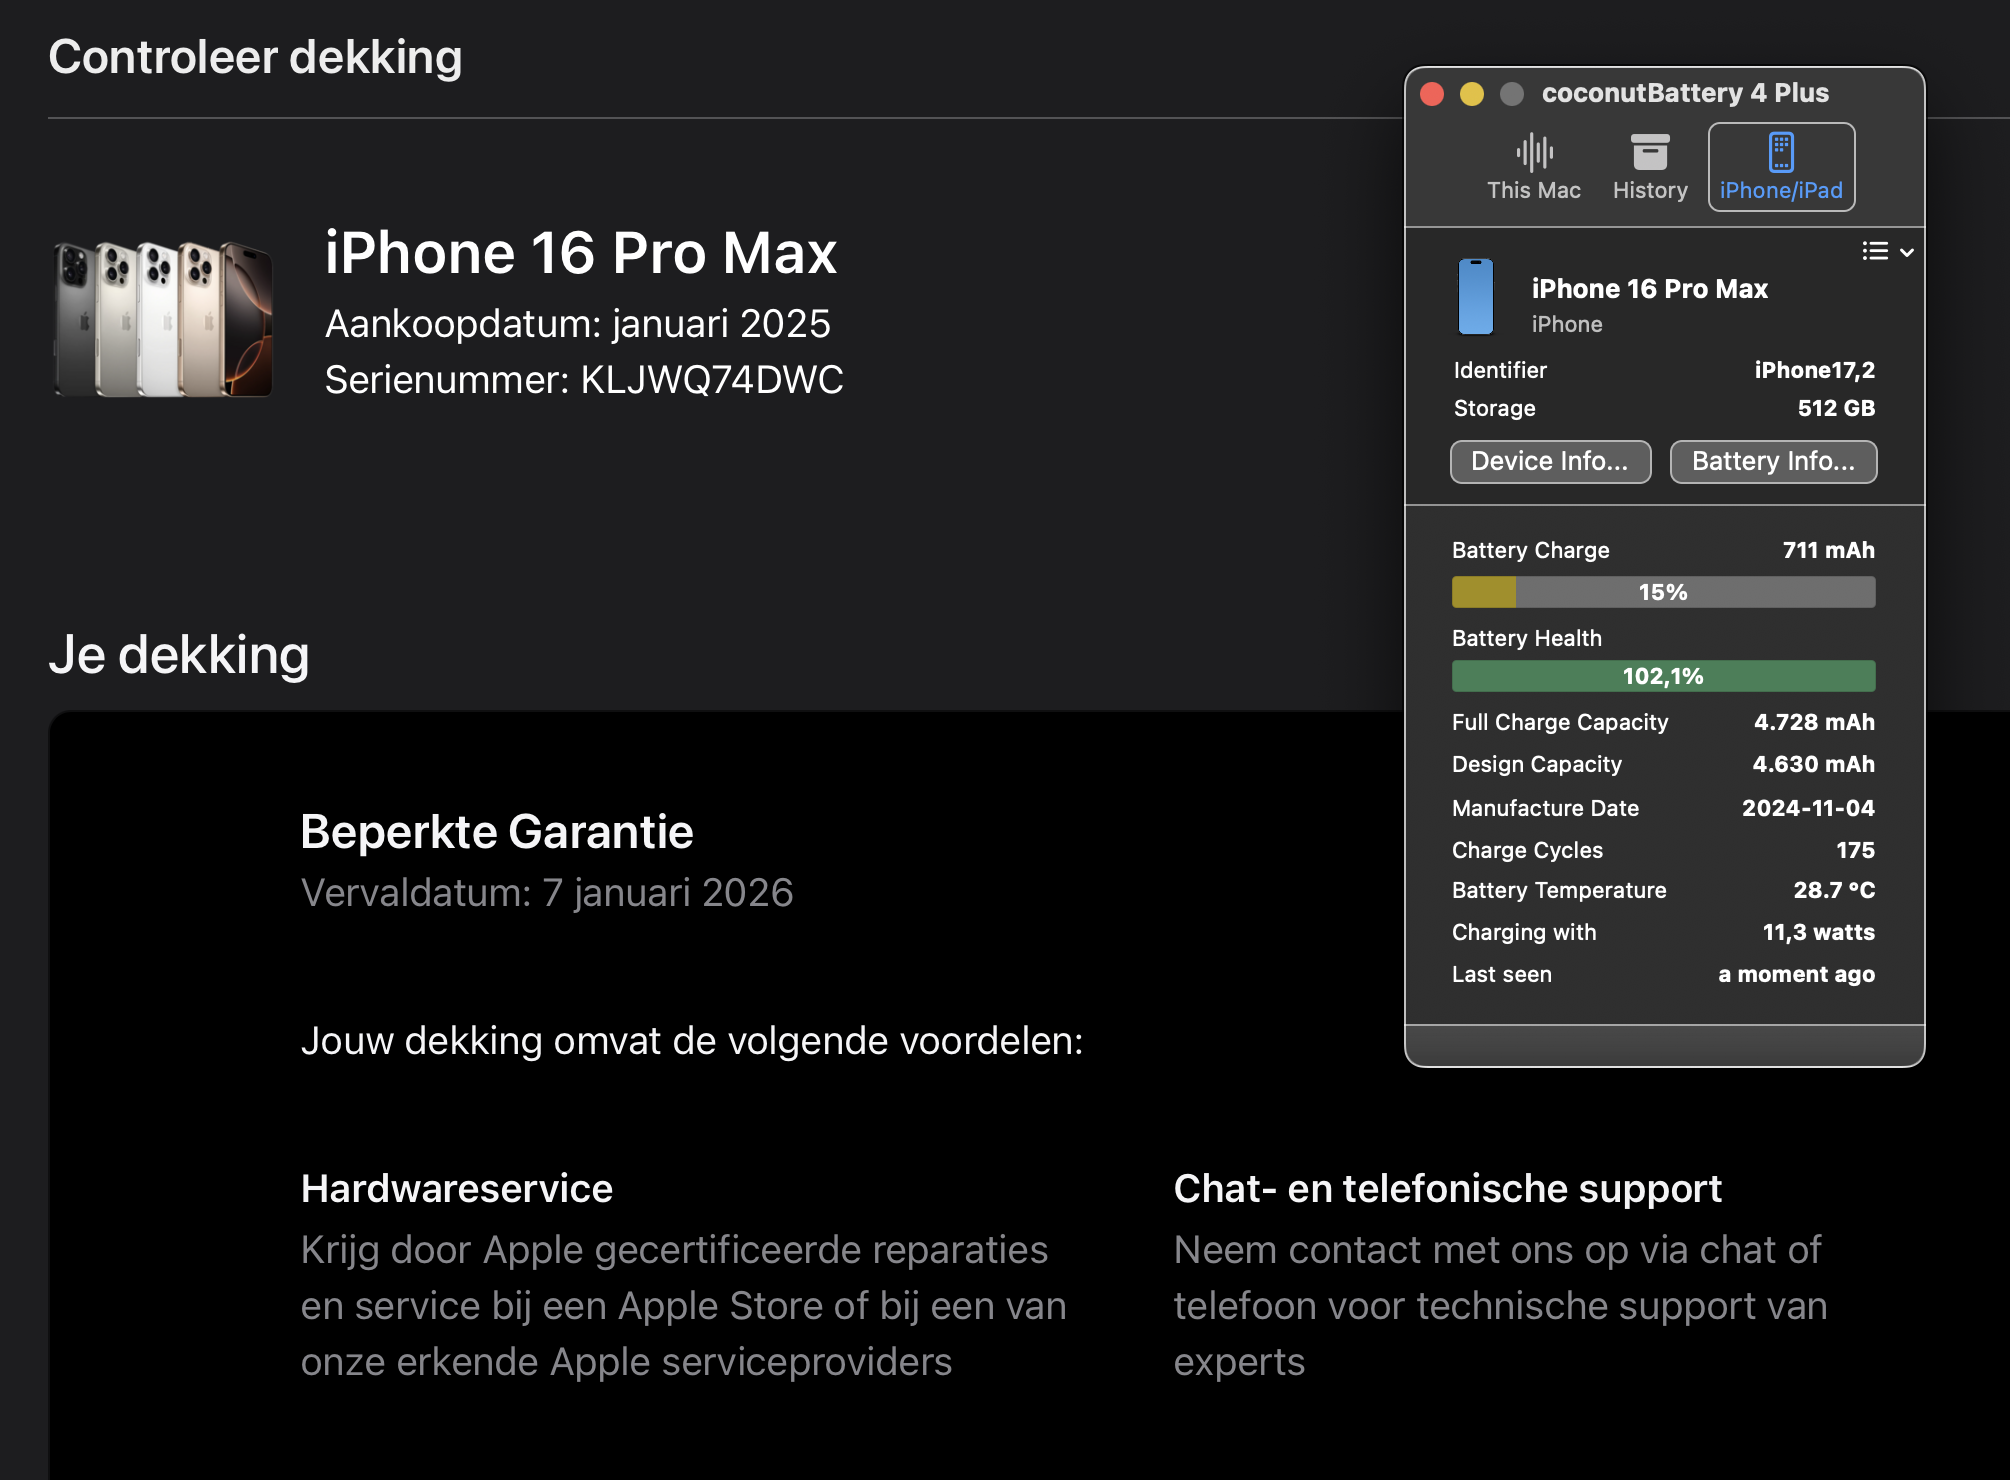The height and width of the screenshot is (1480, 2010).
Task: Click the Chat- en telefonische support heading
Action: [x=1448, y=1189]
